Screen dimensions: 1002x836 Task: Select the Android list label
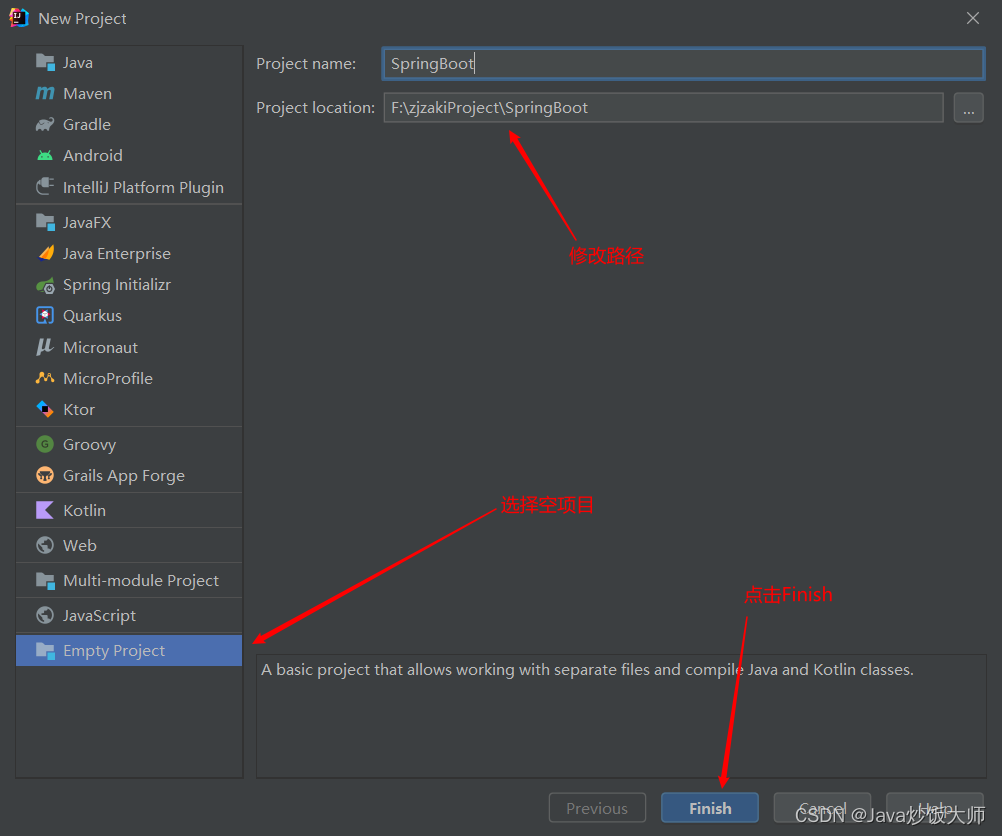coord(93,155)
